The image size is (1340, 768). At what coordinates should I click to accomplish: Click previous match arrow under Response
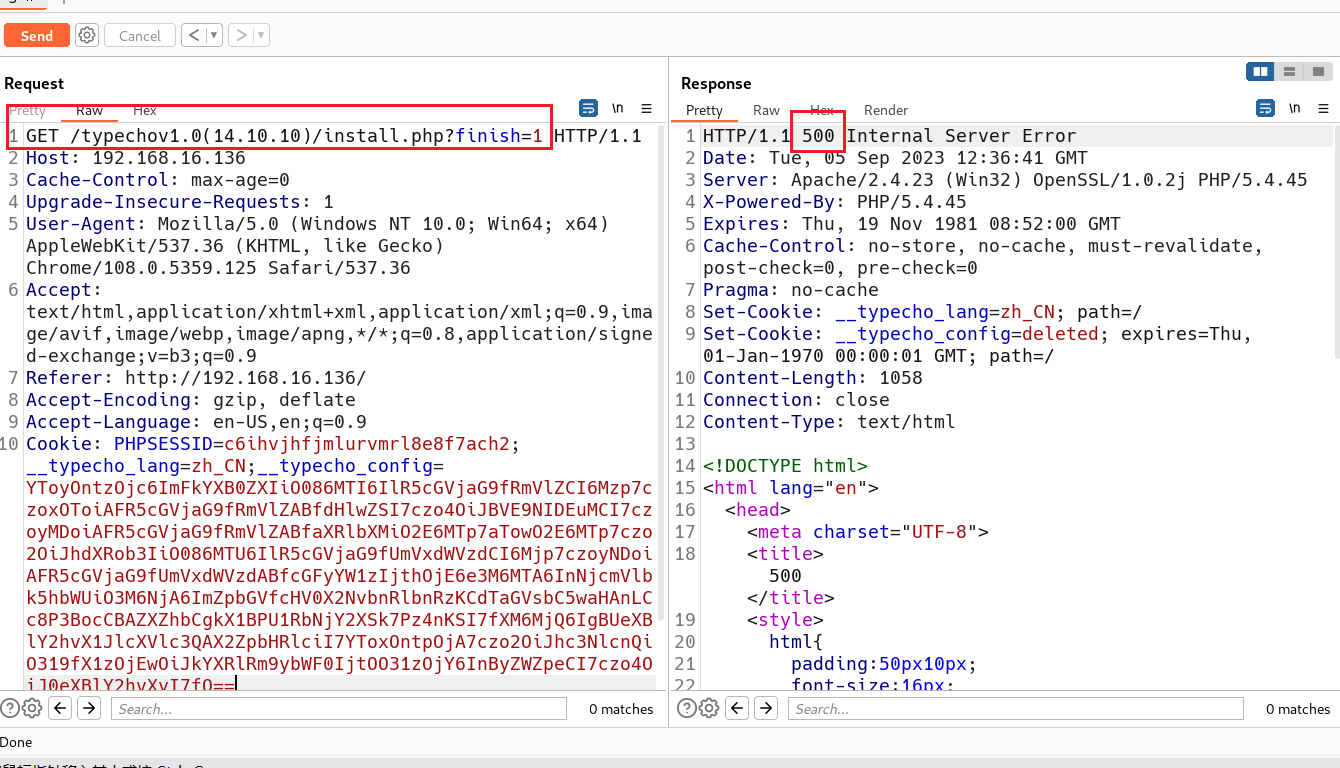(738, 708)
